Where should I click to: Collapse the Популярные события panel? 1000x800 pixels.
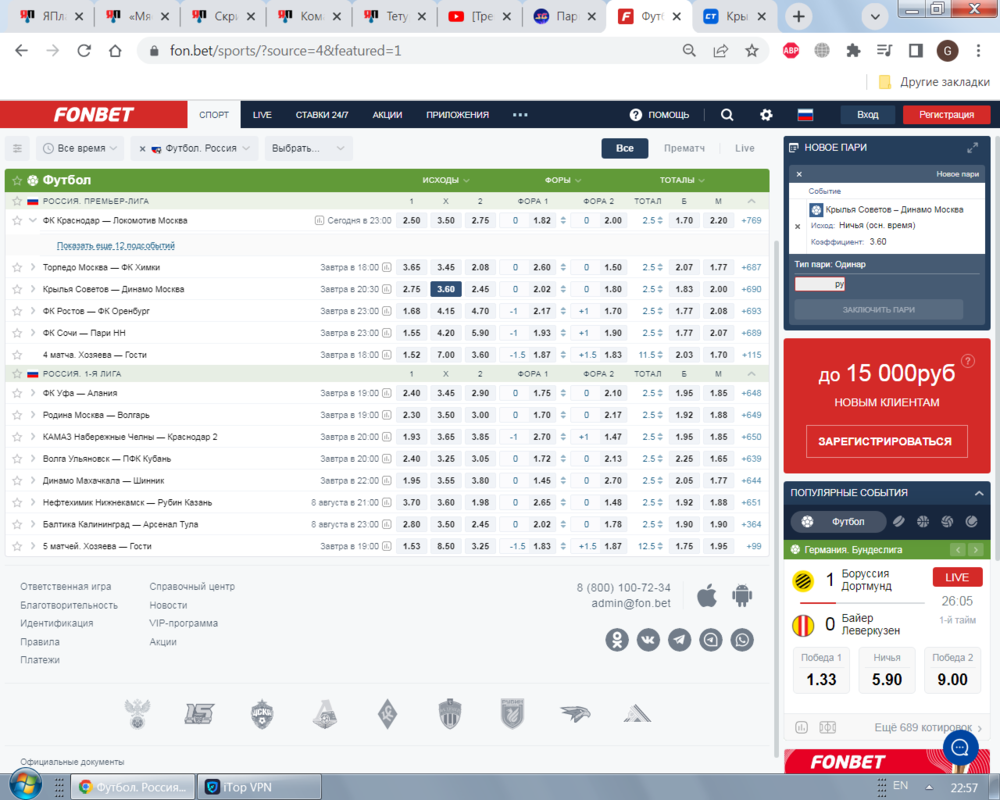pyautogui.click(x=979, y=493)
